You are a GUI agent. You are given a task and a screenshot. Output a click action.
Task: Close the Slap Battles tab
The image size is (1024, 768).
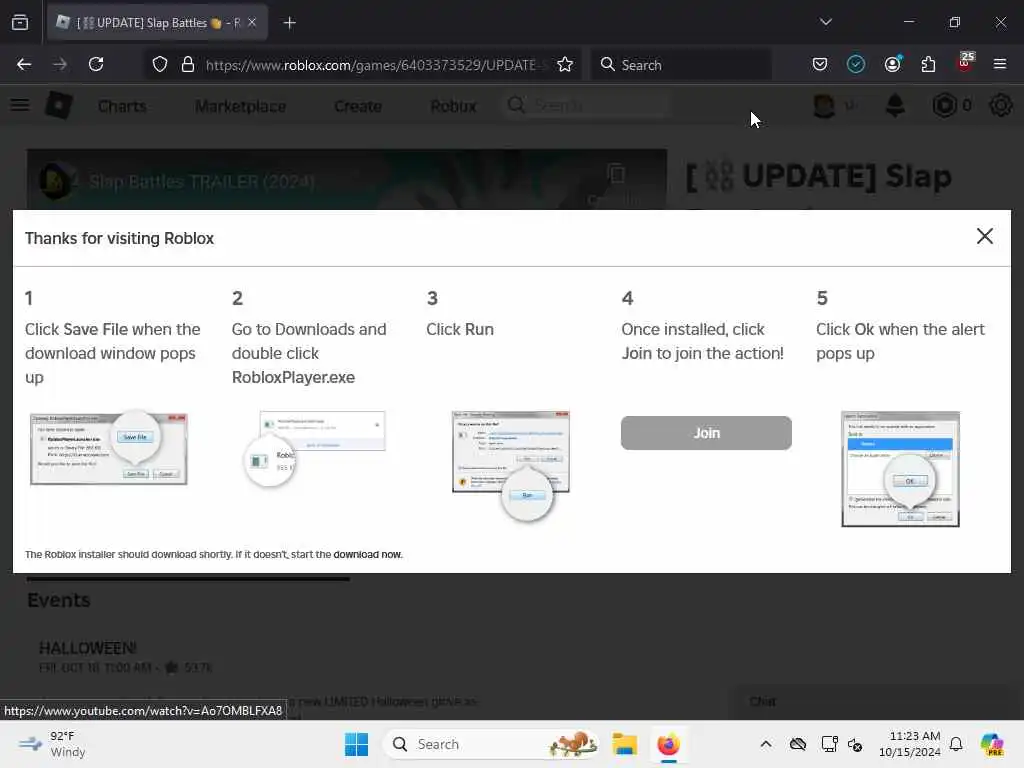pyautogui.click(x=252, y=22)
